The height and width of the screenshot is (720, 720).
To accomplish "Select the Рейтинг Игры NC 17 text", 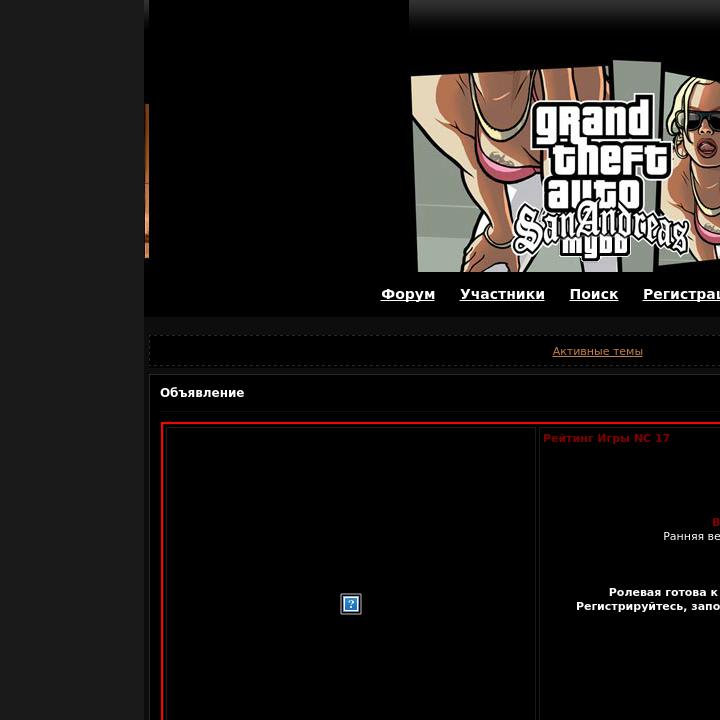I will 606,438.
